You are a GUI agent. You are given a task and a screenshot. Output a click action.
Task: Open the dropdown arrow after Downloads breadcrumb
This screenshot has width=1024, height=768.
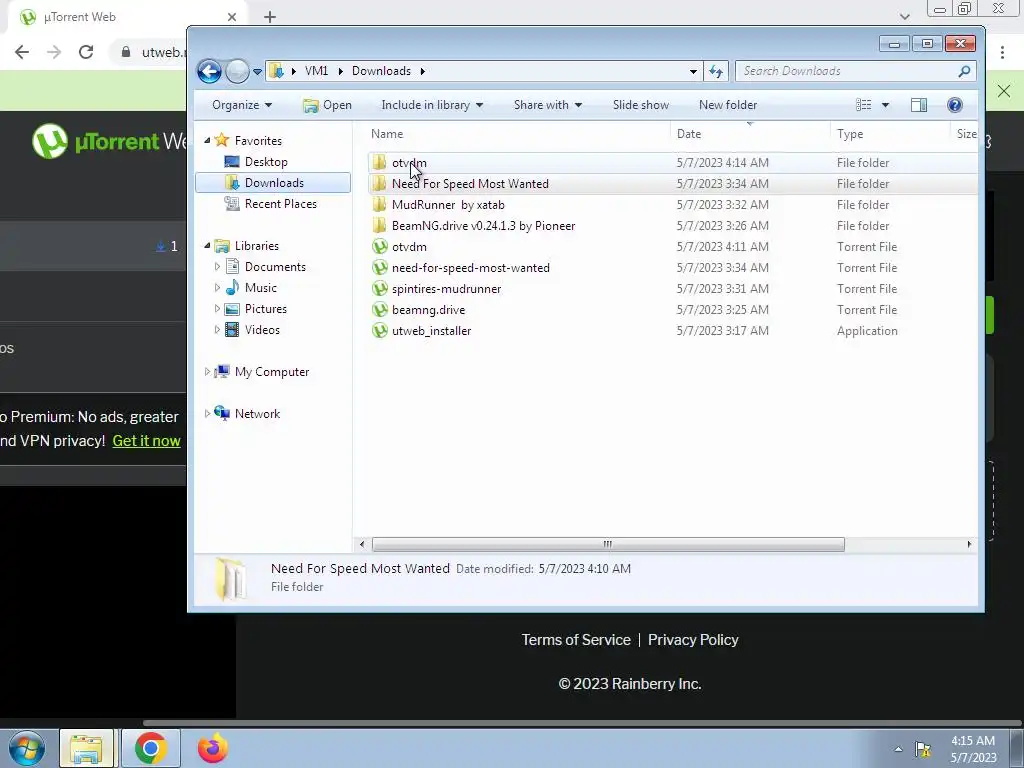(423, 71)
